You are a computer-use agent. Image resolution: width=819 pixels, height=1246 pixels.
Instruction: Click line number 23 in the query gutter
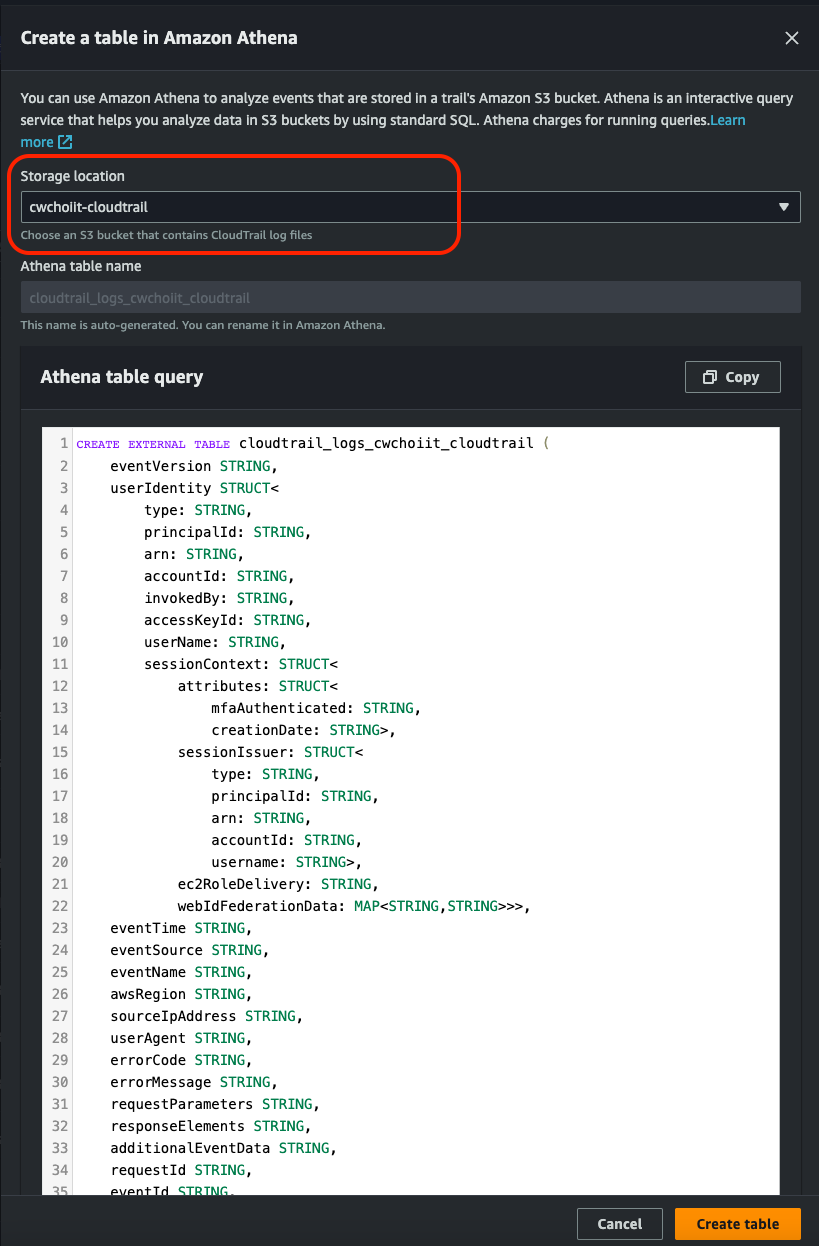[x=60, y=928]
